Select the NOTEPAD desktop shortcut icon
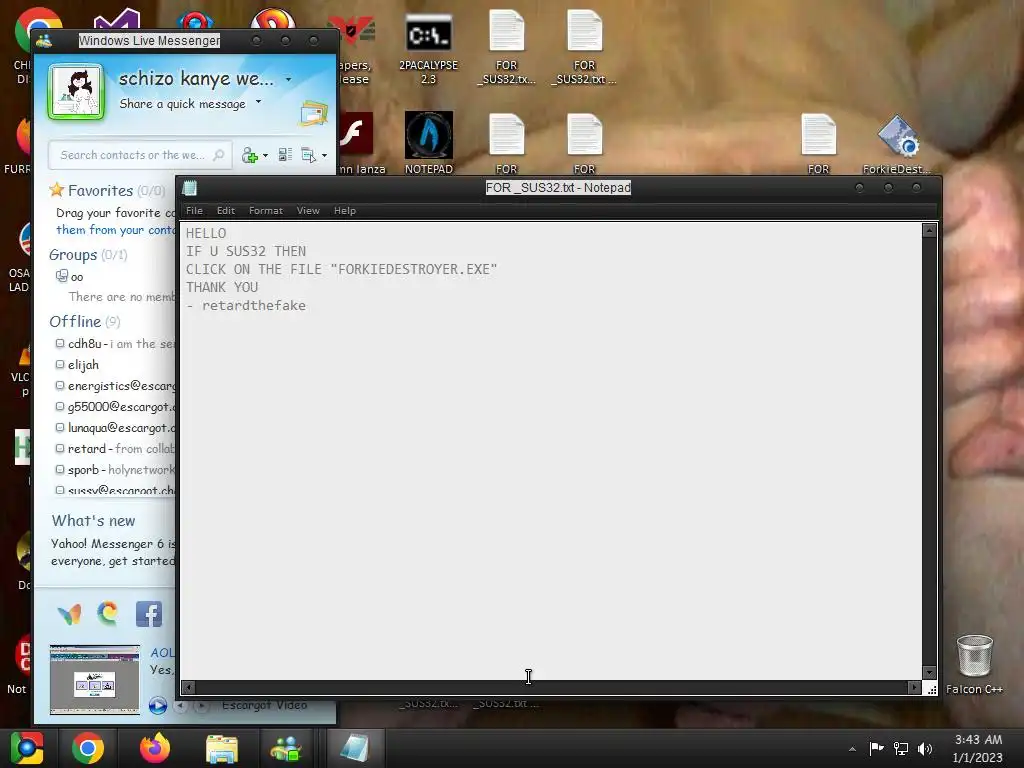This screenshot has height=768, width=1024. click(x=428, y=142)
